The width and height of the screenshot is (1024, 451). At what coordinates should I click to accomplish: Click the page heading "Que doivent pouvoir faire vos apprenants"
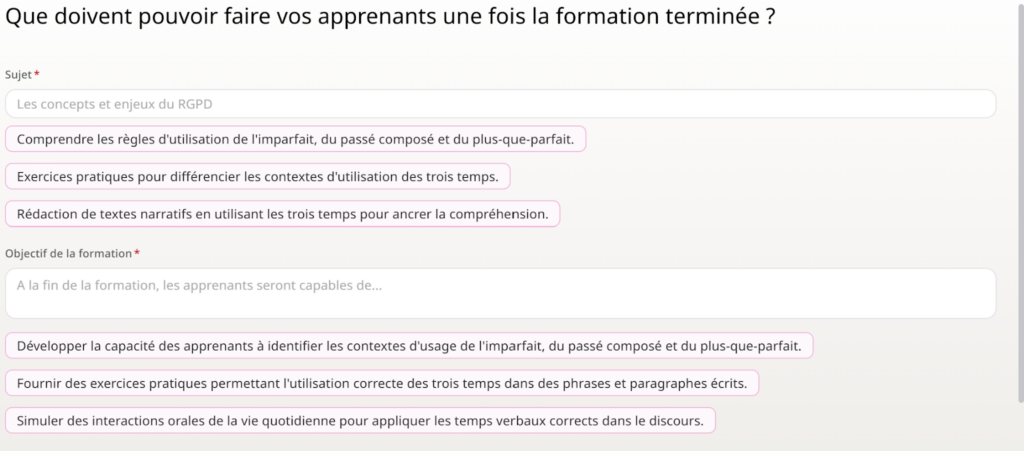(x=389, y=22)
